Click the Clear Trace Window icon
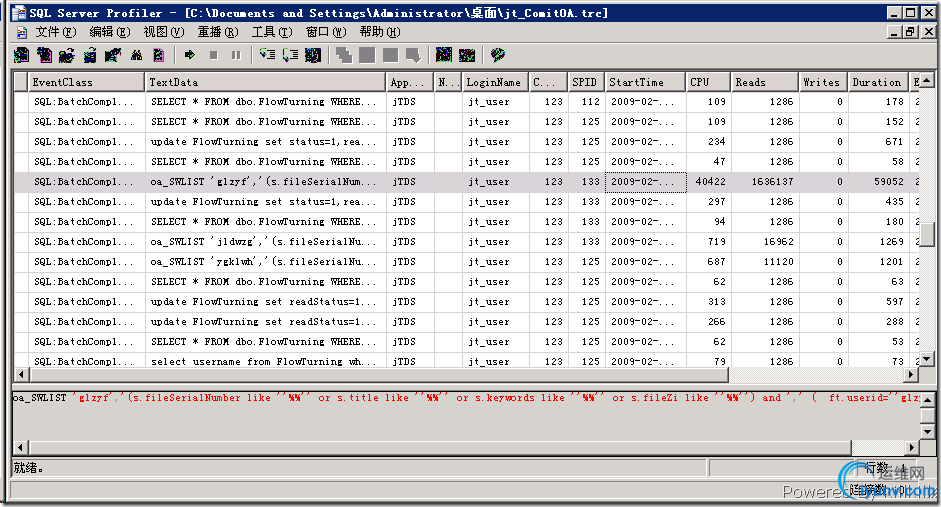 158,55
